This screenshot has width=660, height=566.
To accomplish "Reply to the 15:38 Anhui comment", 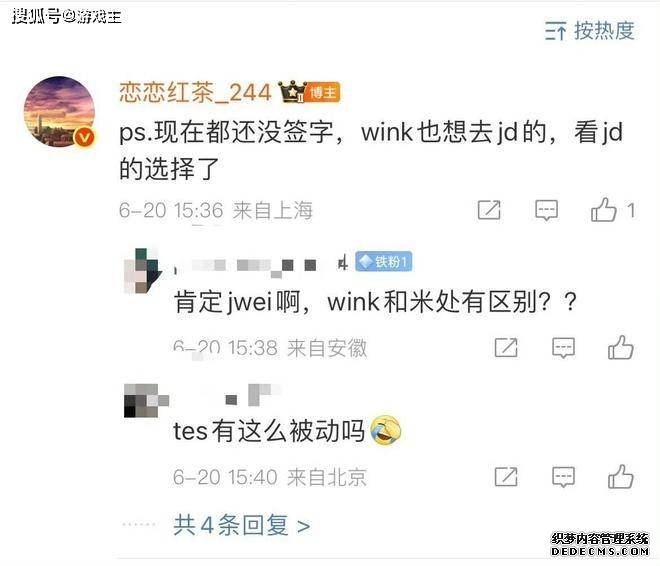I will pos(563,348).
